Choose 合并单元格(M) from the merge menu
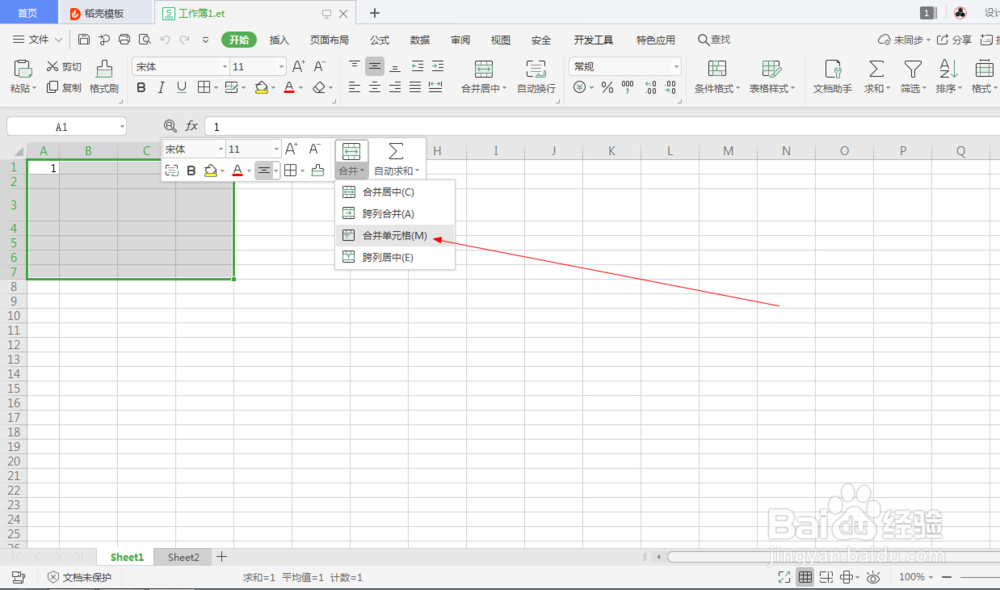Screen dimensions: 1000x590 (x=395, y=235)
